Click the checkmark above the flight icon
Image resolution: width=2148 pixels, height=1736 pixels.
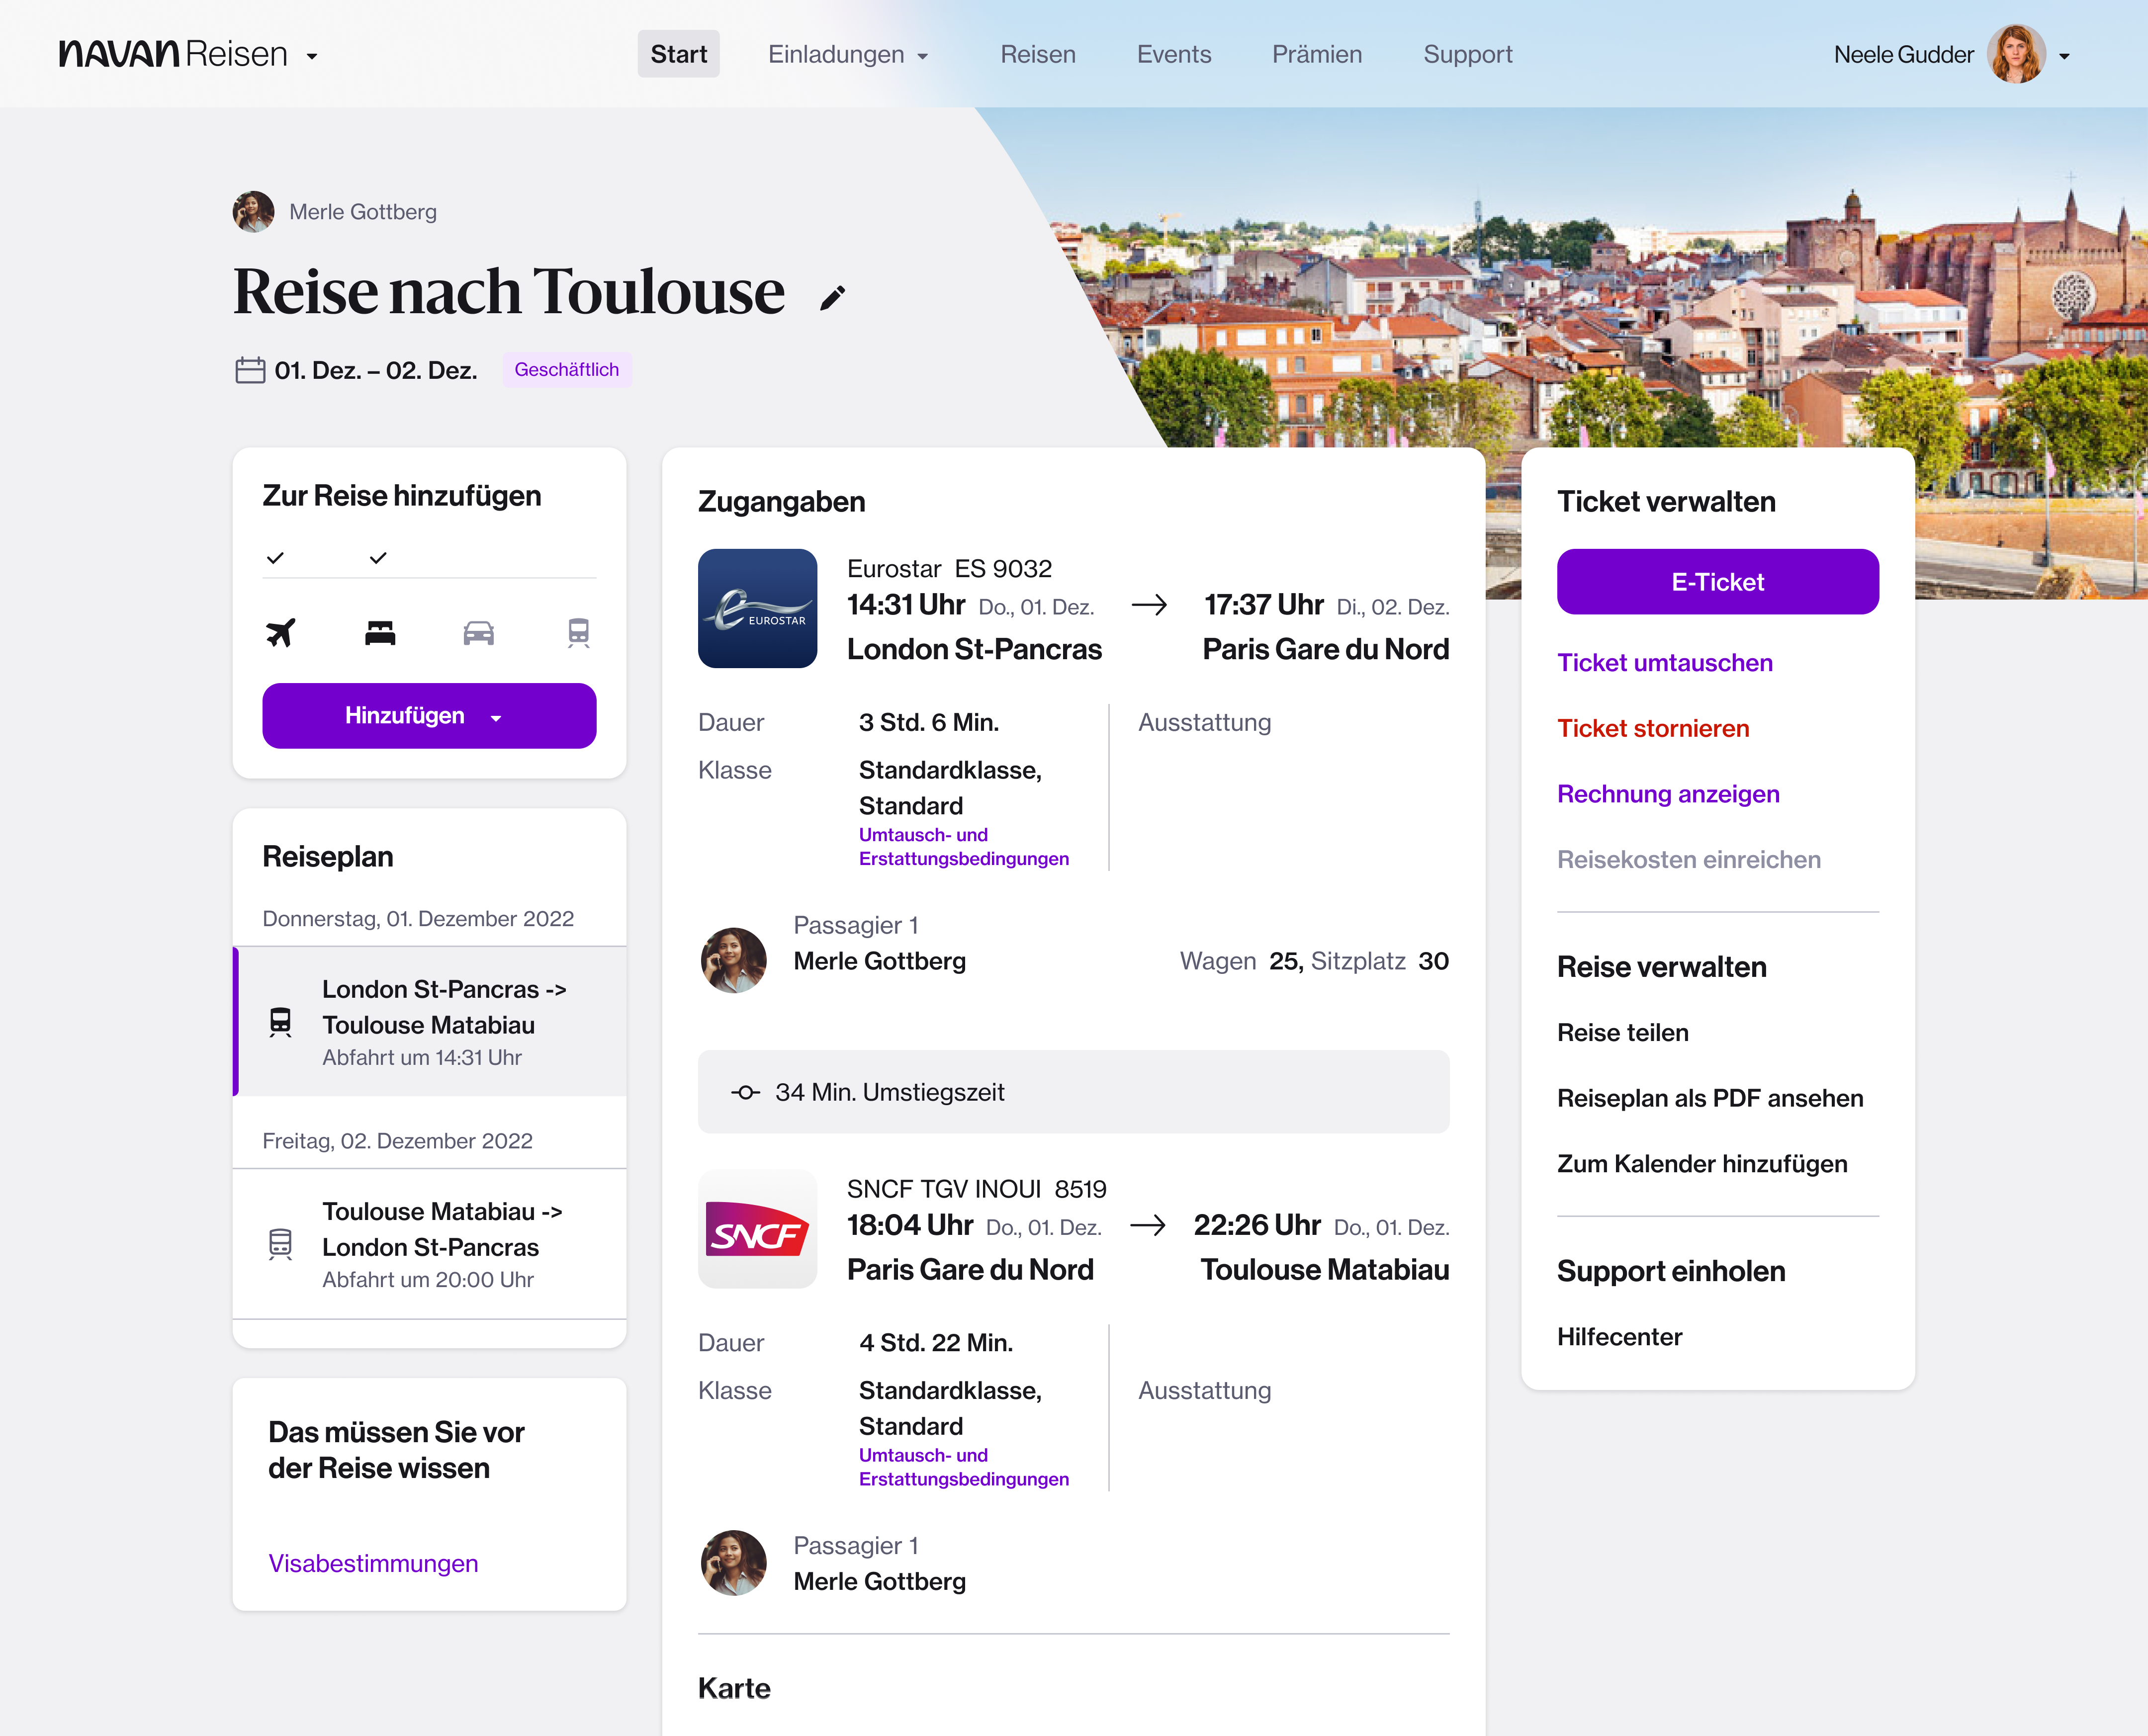click(276, 558)
